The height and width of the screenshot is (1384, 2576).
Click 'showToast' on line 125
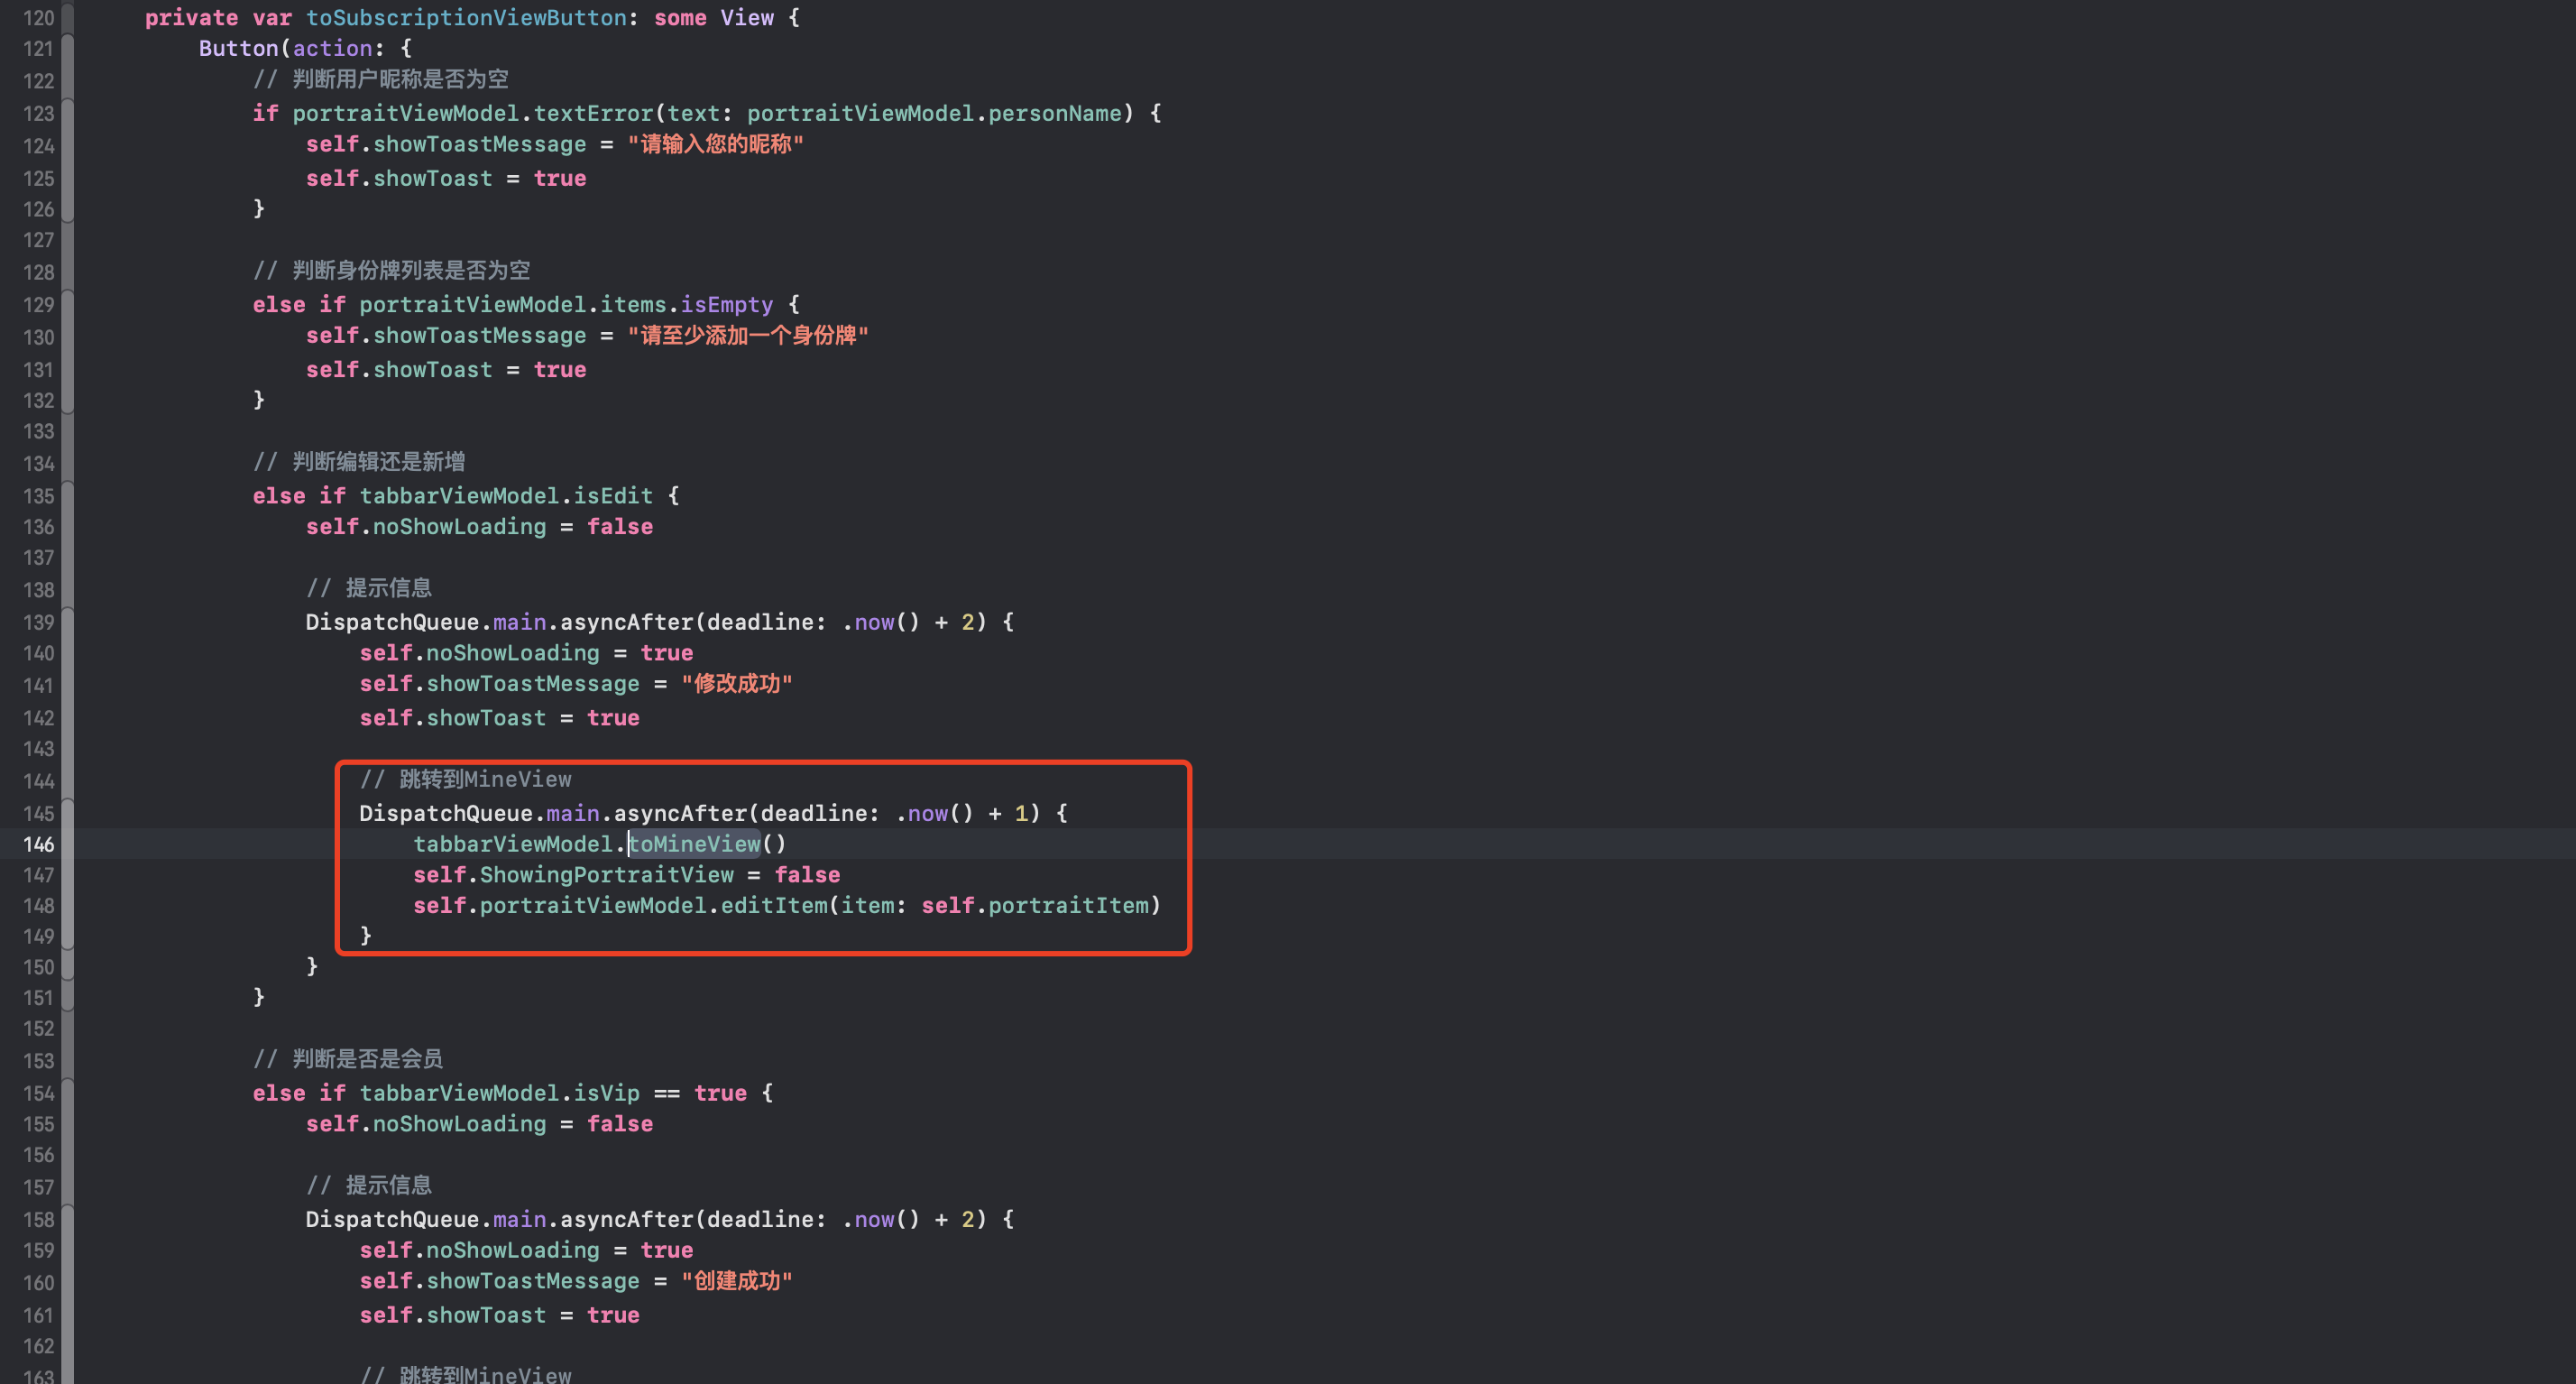432,178
